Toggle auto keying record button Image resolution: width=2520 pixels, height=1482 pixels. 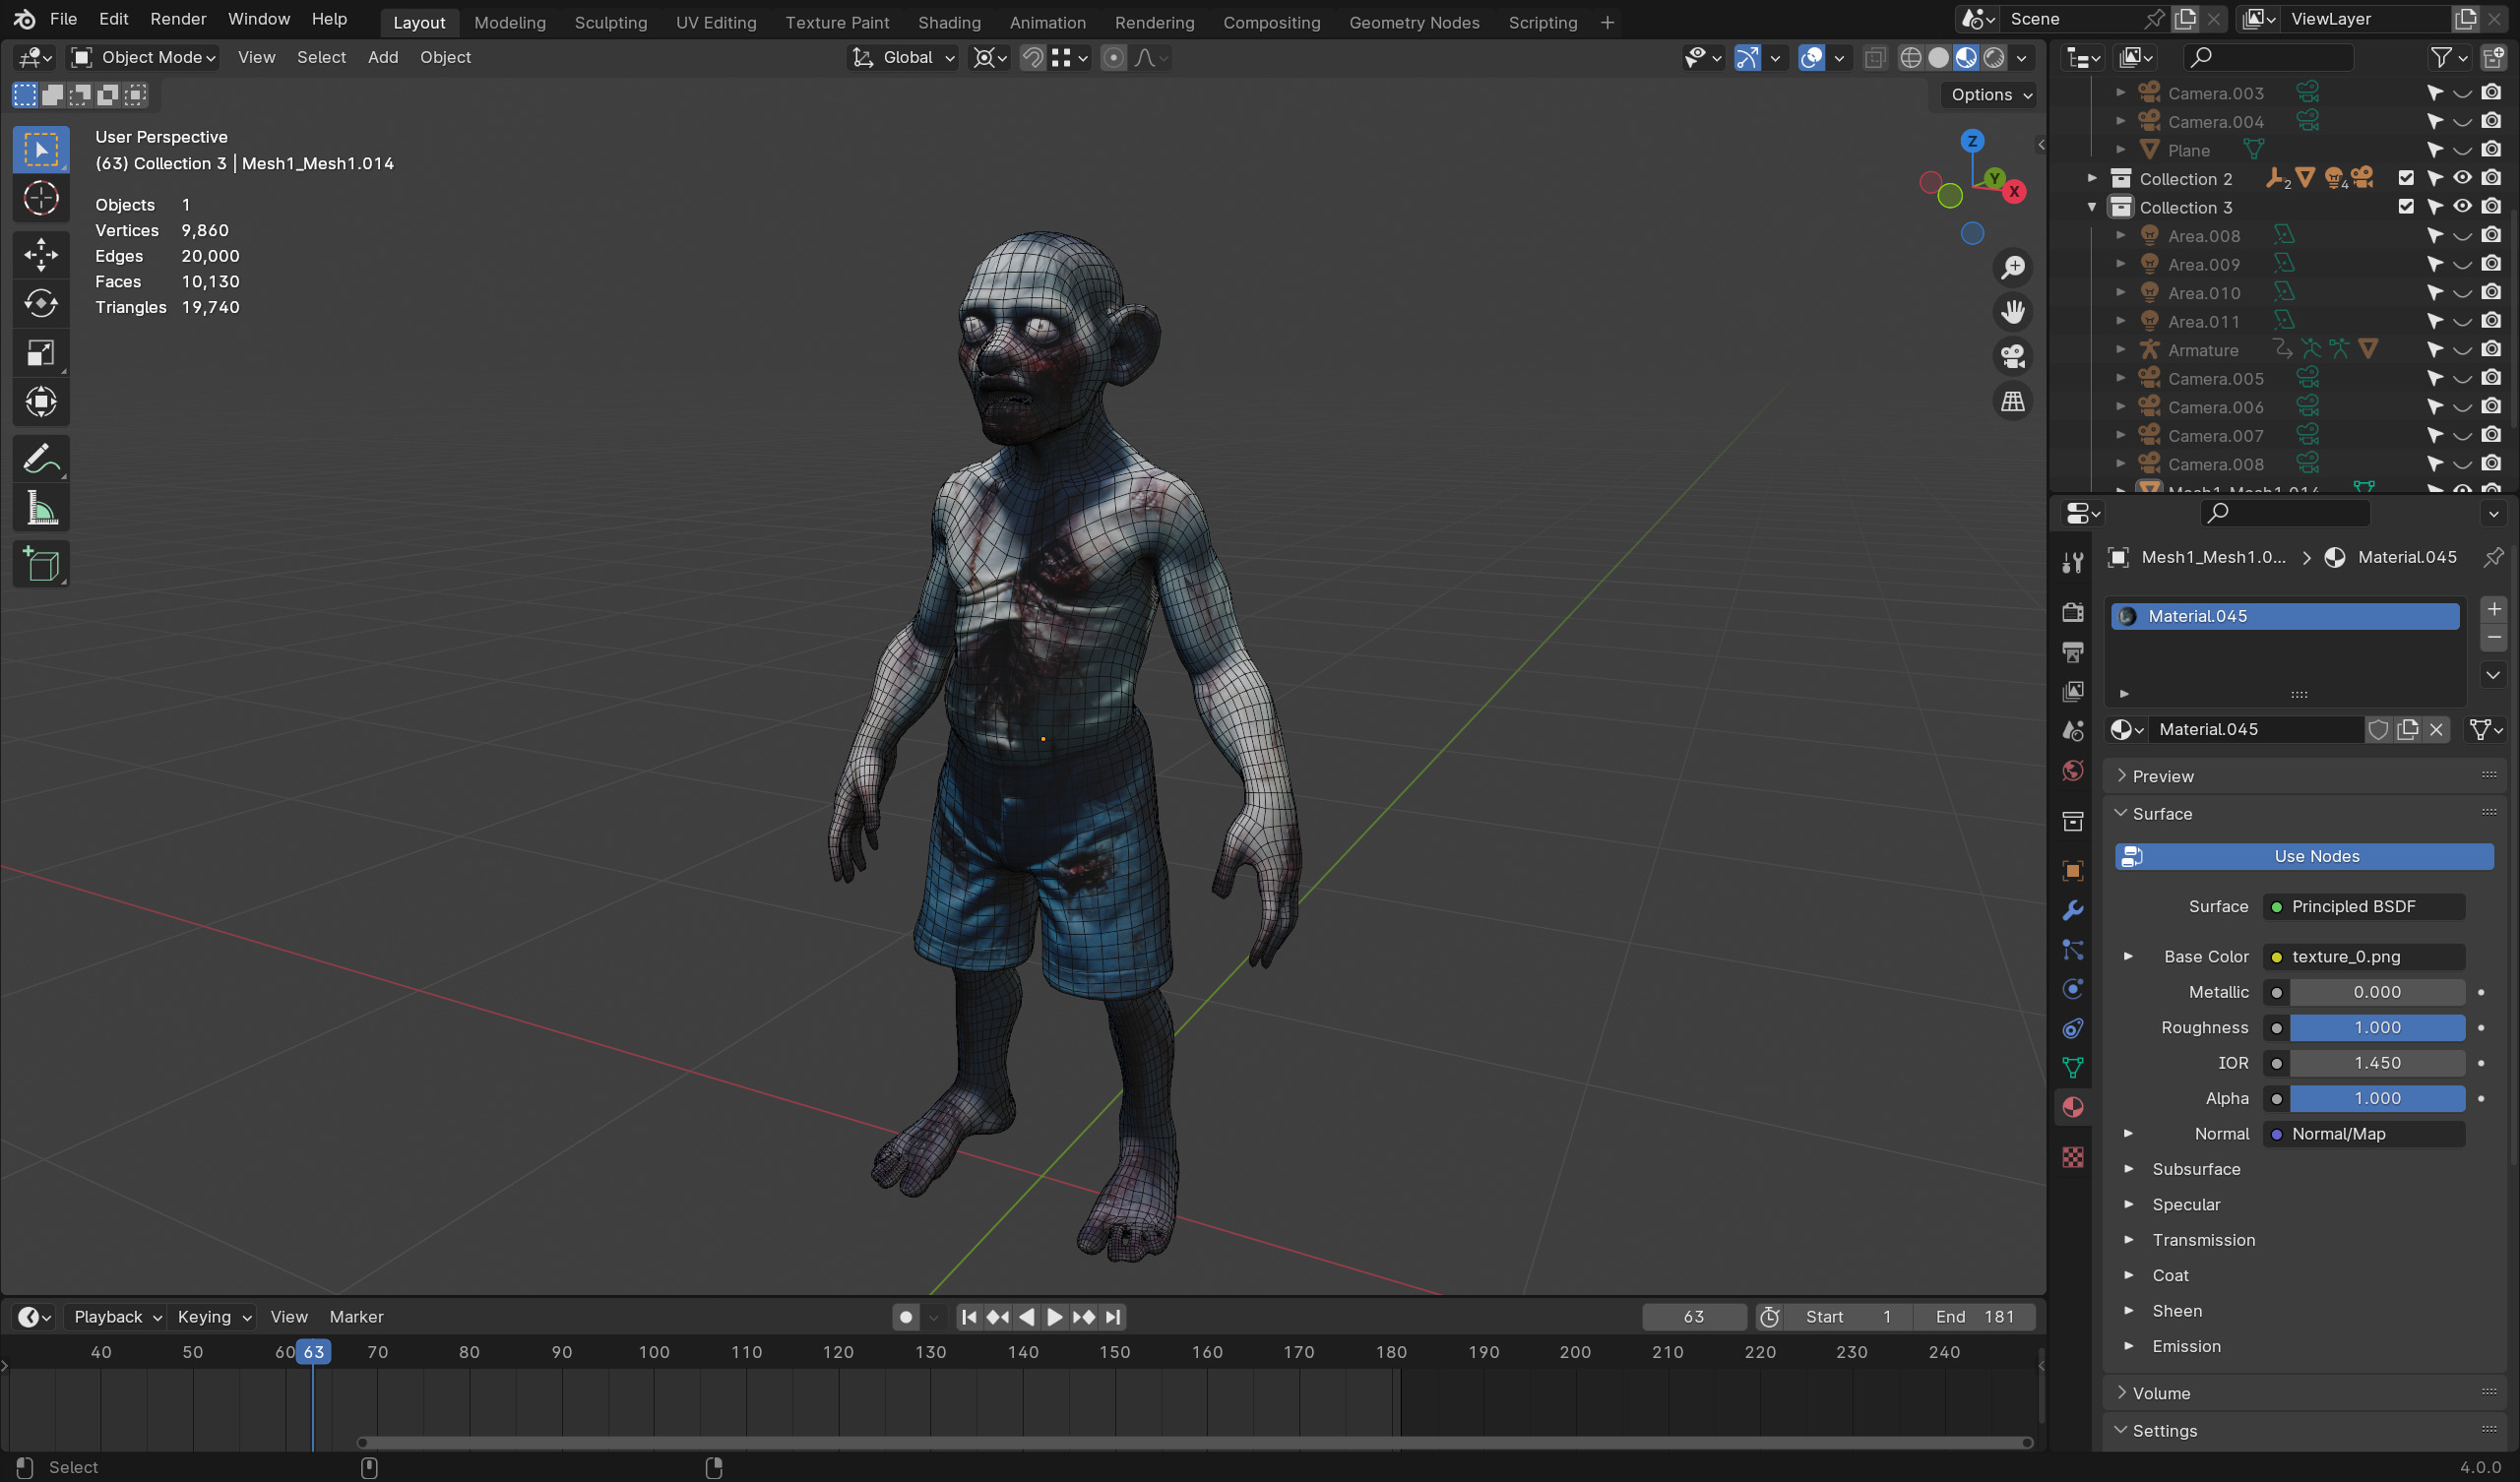906,1317
